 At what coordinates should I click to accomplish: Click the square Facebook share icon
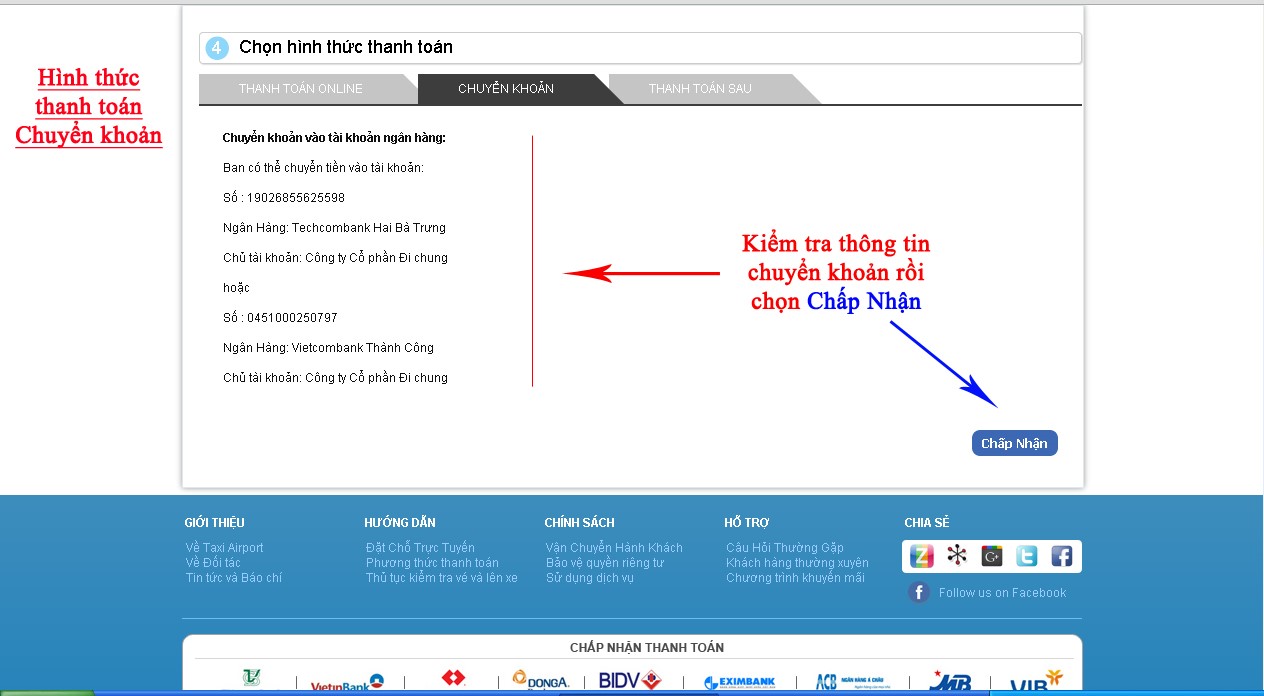(1061, 556)
